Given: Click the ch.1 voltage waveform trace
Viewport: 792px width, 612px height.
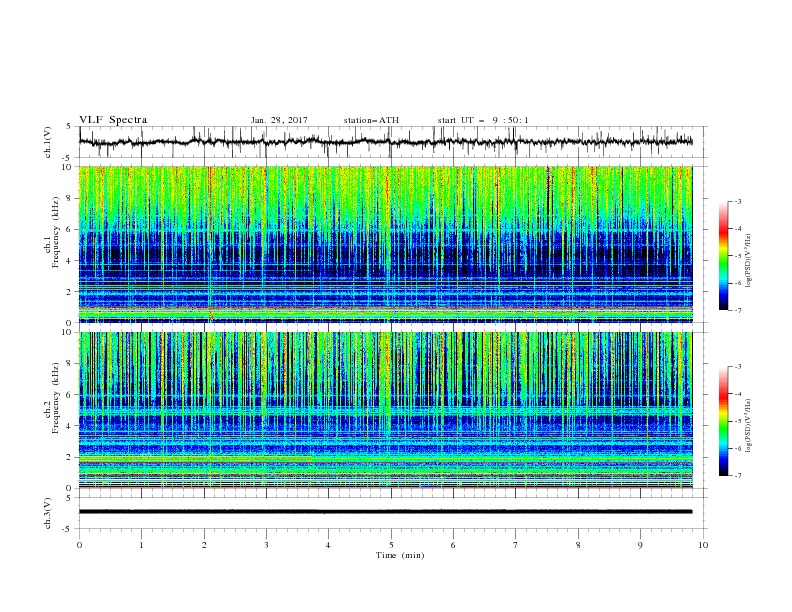Looking at the screenshot, I should click(x=385, y=142).
